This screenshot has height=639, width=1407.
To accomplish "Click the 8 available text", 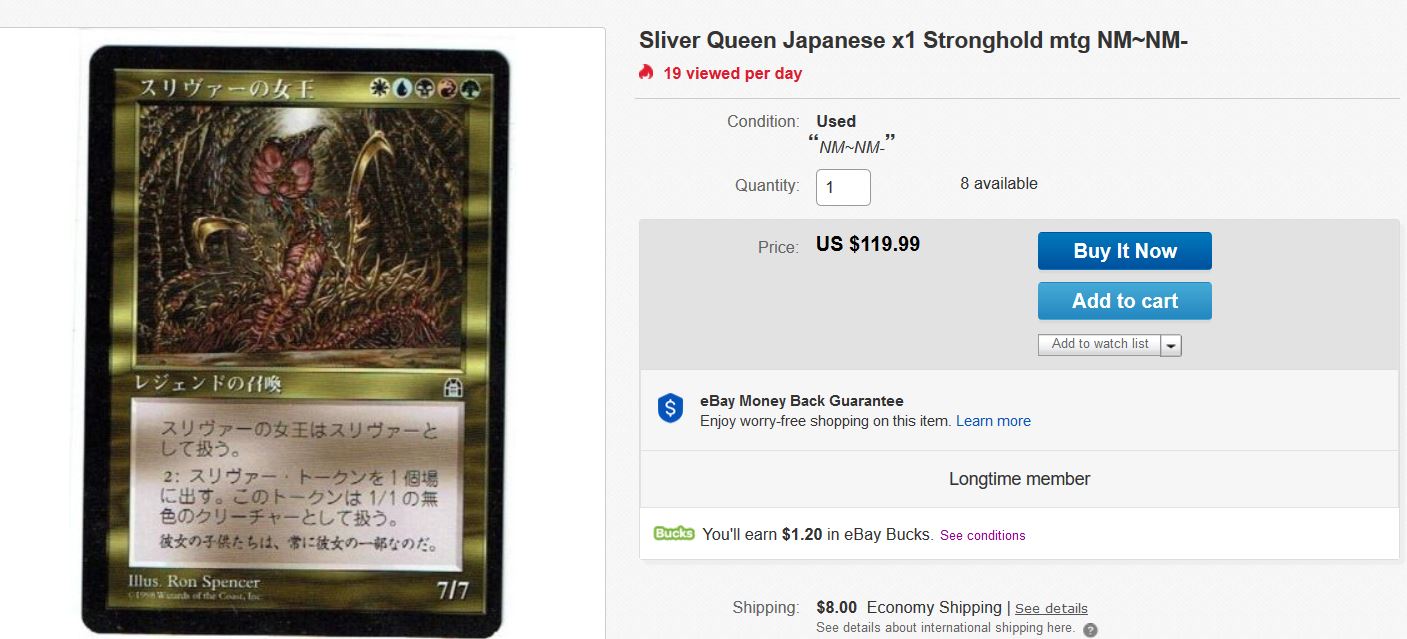I will (998, 184).
